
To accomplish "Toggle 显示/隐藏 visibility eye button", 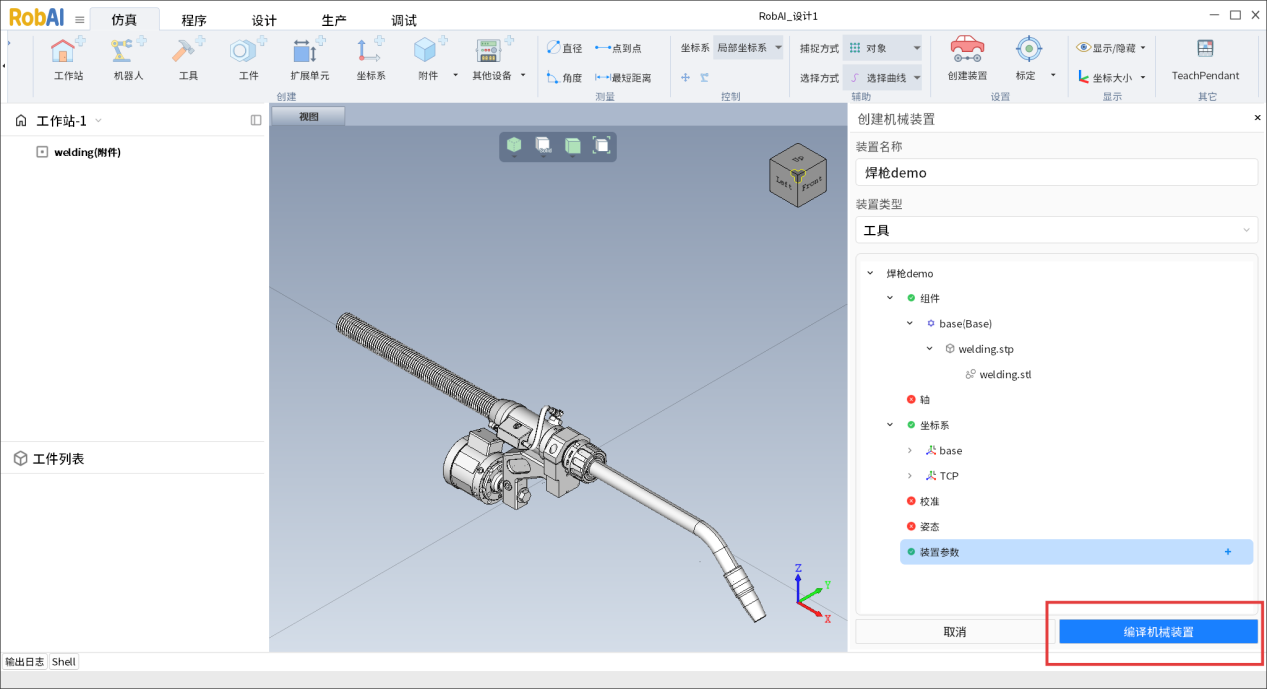I will 1110,47.
